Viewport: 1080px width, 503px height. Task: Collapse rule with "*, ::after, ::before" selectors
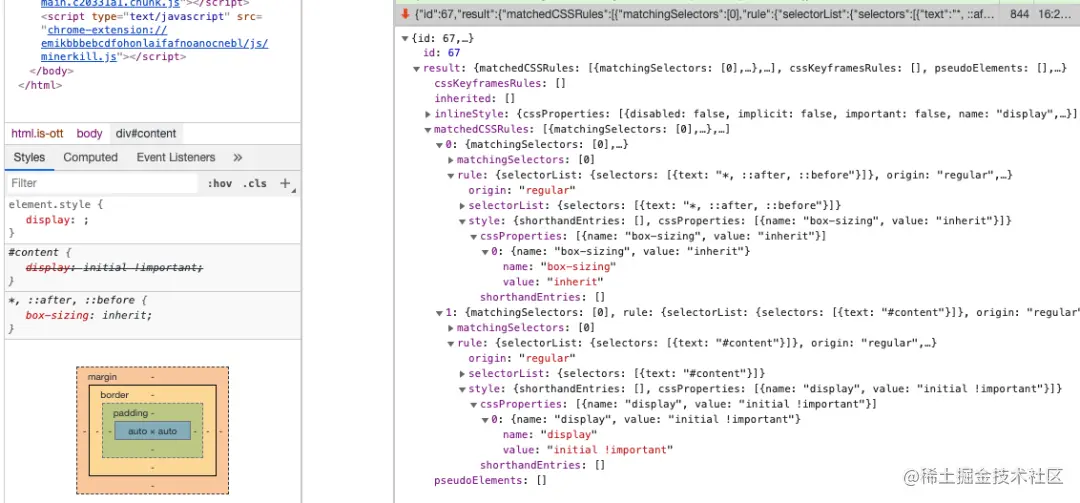pyautogui.click(x=450, y=175)
